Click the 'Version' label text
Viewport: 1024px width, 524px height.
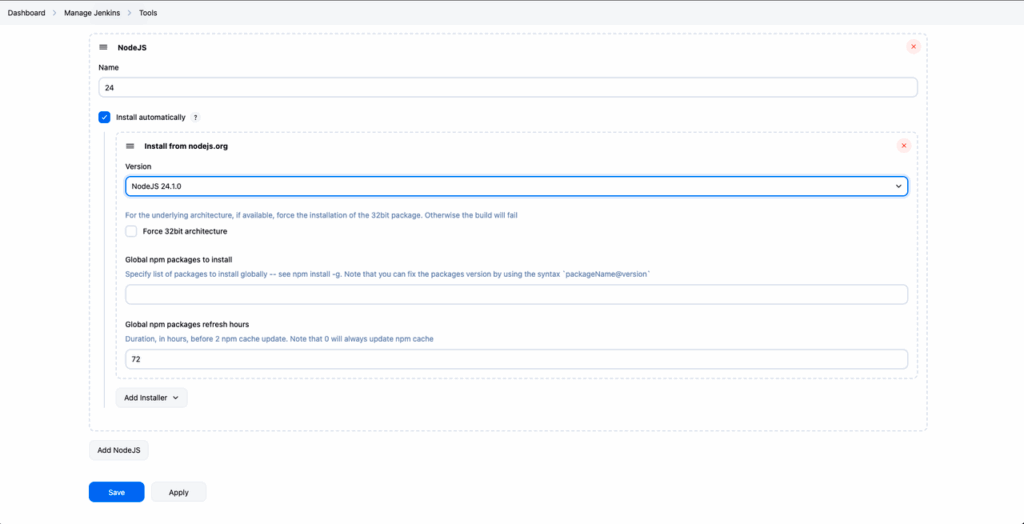[138, 167]
